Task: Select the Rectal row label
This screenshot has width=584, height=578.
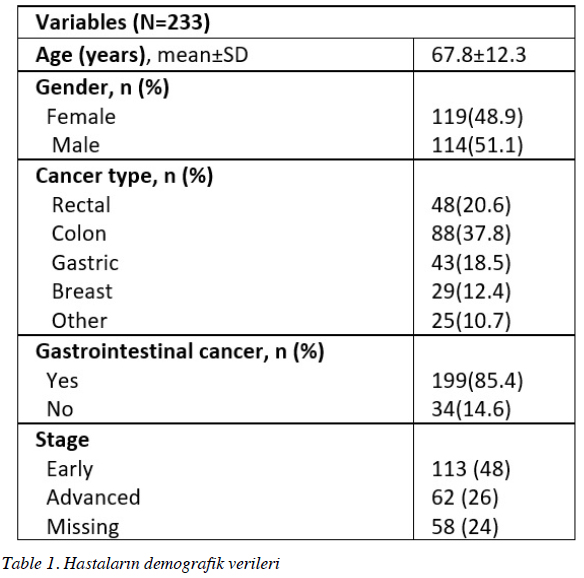Action: (81, 205)
